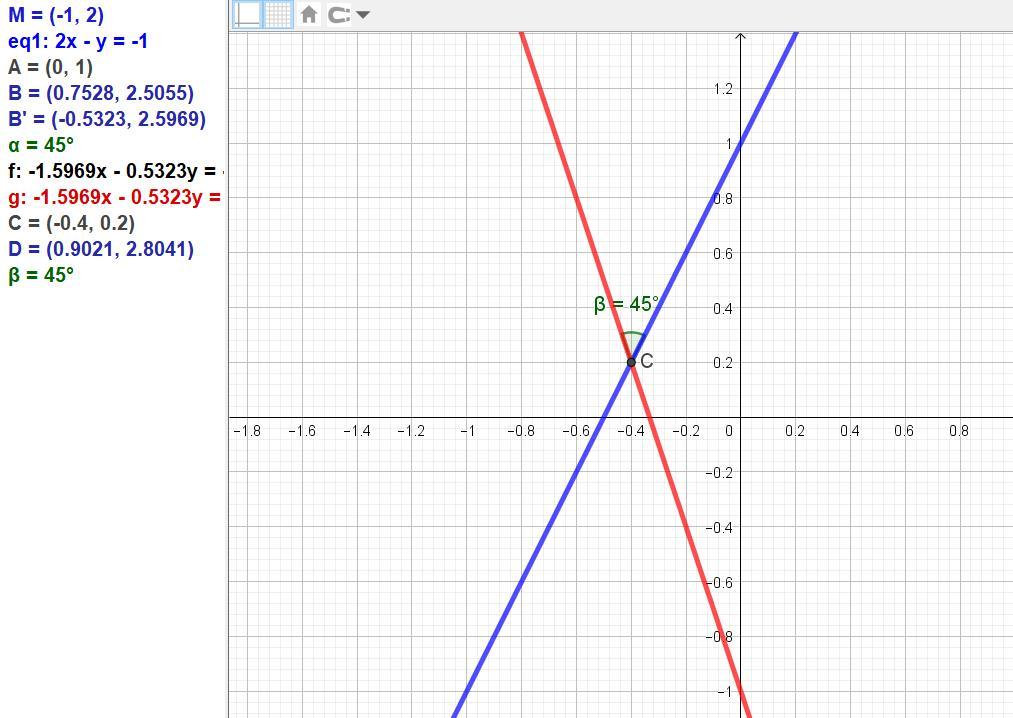Open the point capturing dropdown arrow
1013x718 pixels.
(x=363, y=14)
